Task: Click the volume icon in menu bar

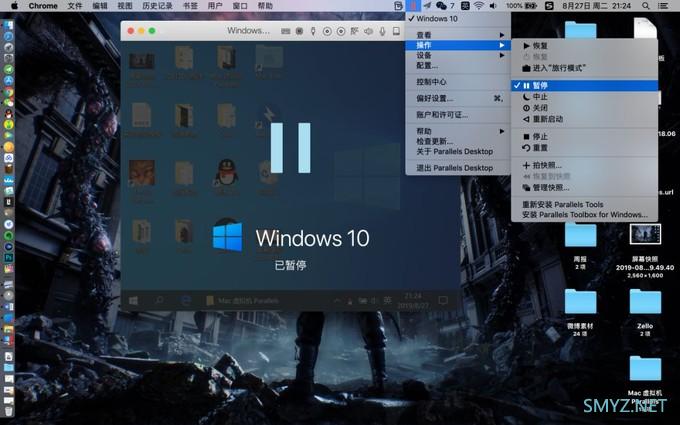Action: pyautogui.click(x=493, y=6)
